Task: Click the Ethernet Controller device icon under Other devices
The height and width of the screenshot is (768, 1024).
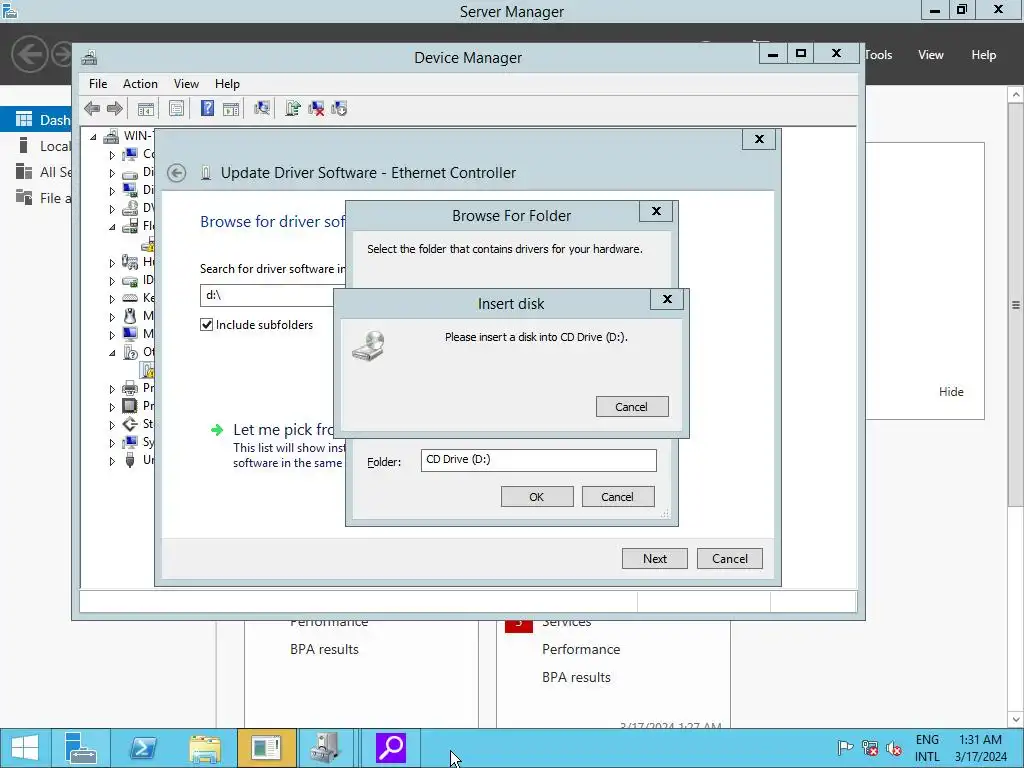Action: (x=148, y=370)
